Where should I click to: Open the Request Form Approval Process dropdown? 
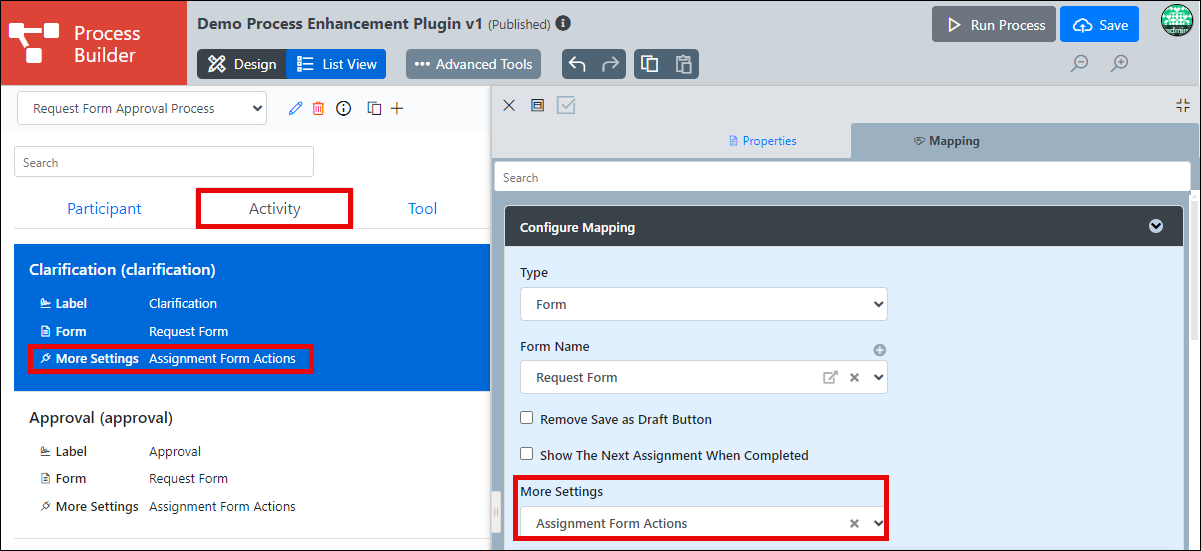(142, 108)
